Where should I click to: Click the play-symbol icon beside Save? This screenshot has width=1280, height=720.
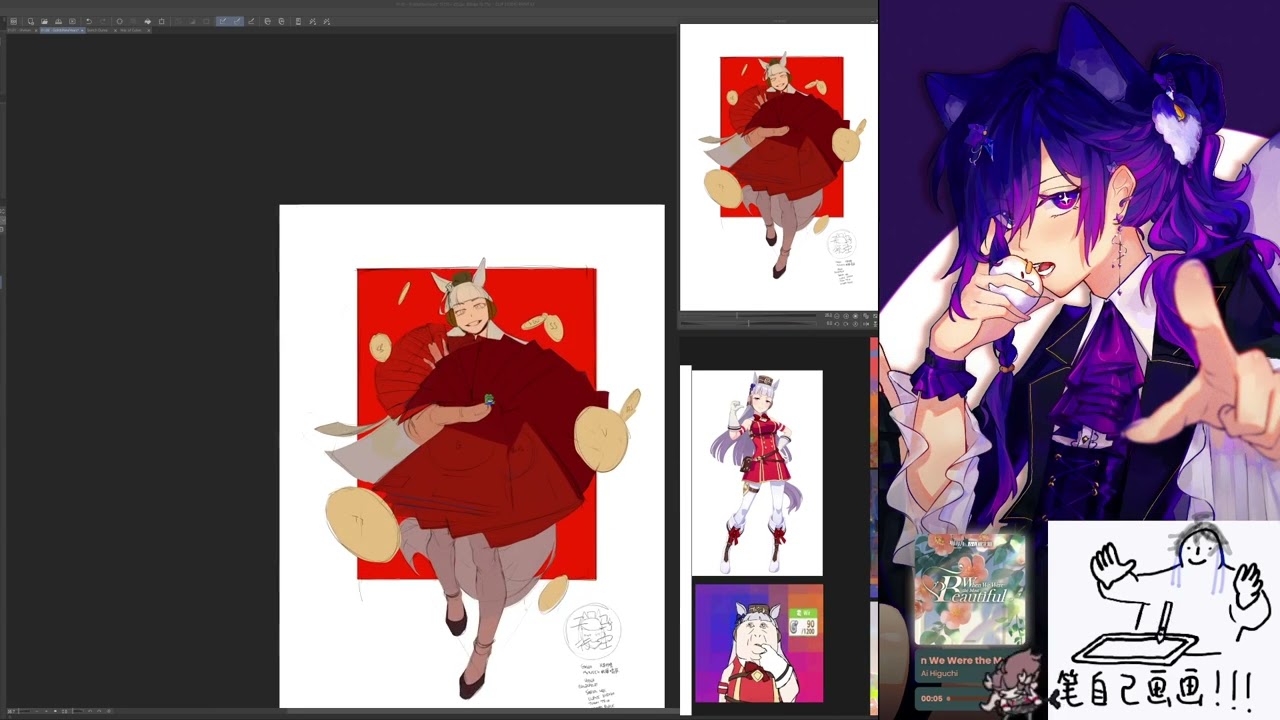72,21
